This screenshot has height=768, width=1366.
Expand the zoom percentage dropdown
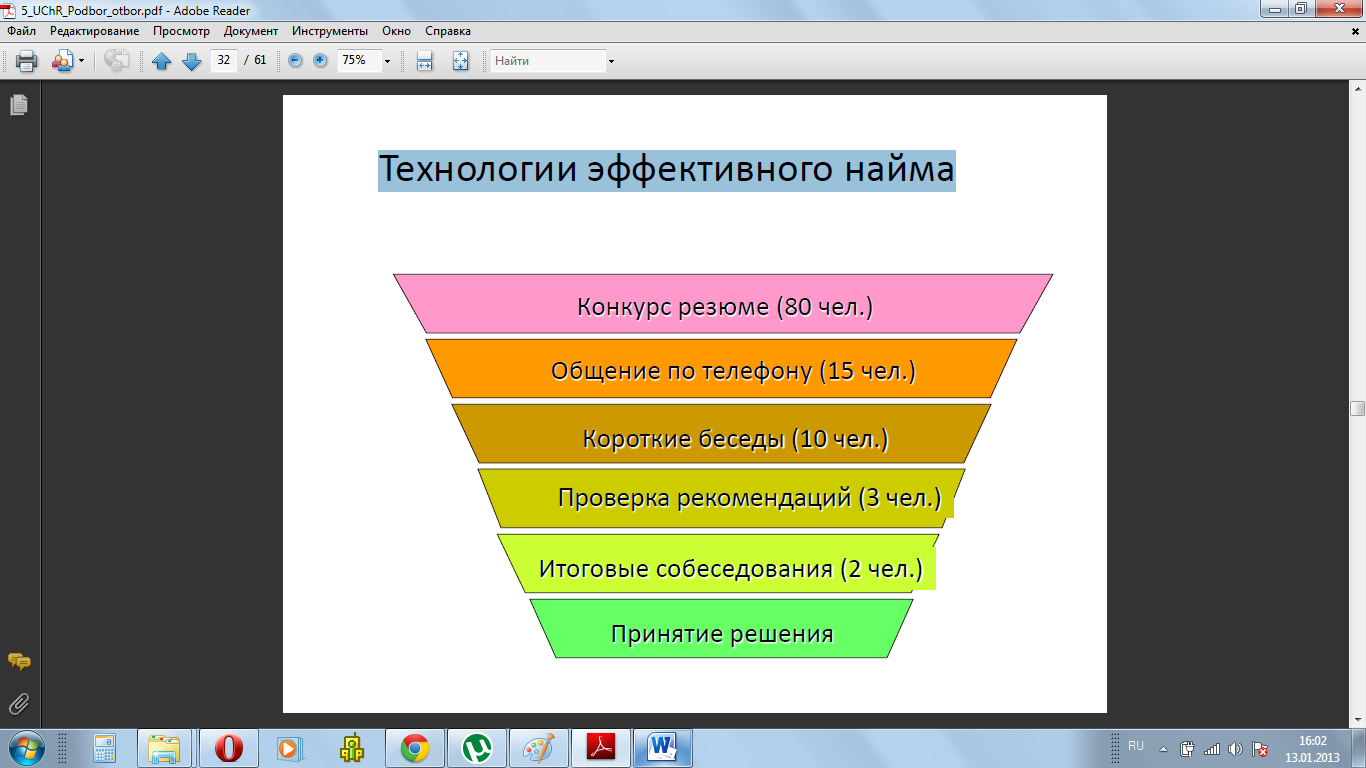(x=387, y=61)
